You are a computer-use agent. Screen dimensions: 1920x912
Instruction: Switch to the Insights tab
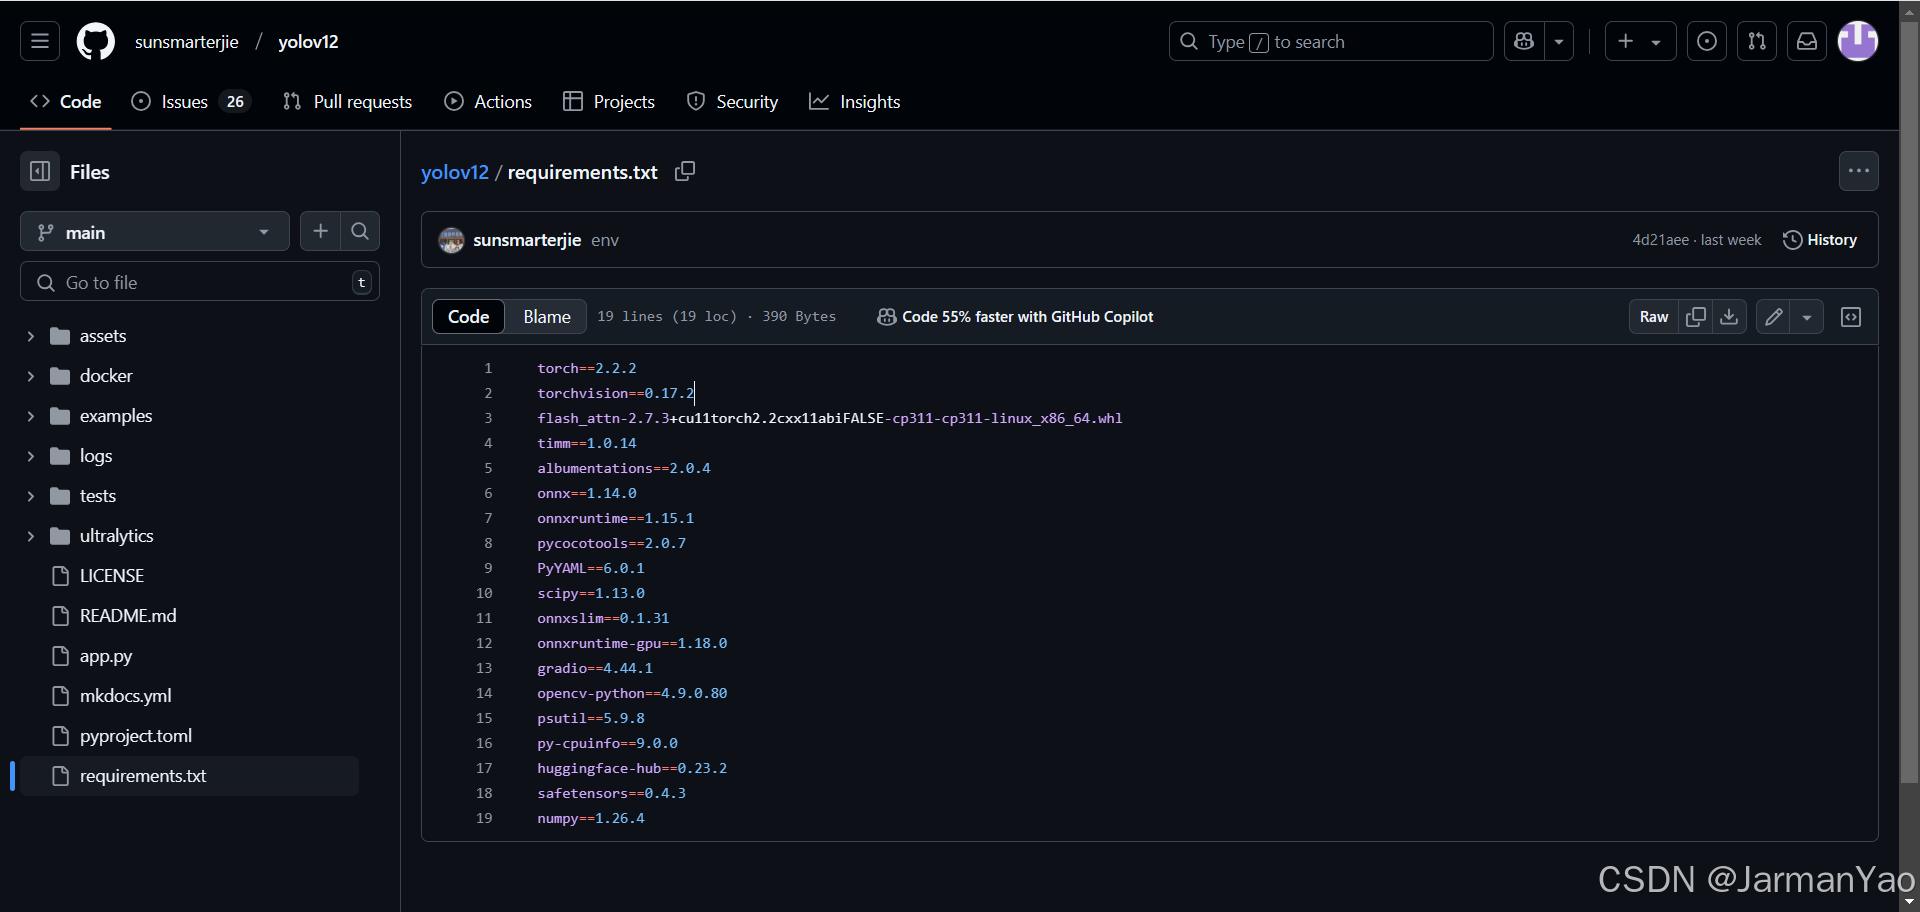855,101
